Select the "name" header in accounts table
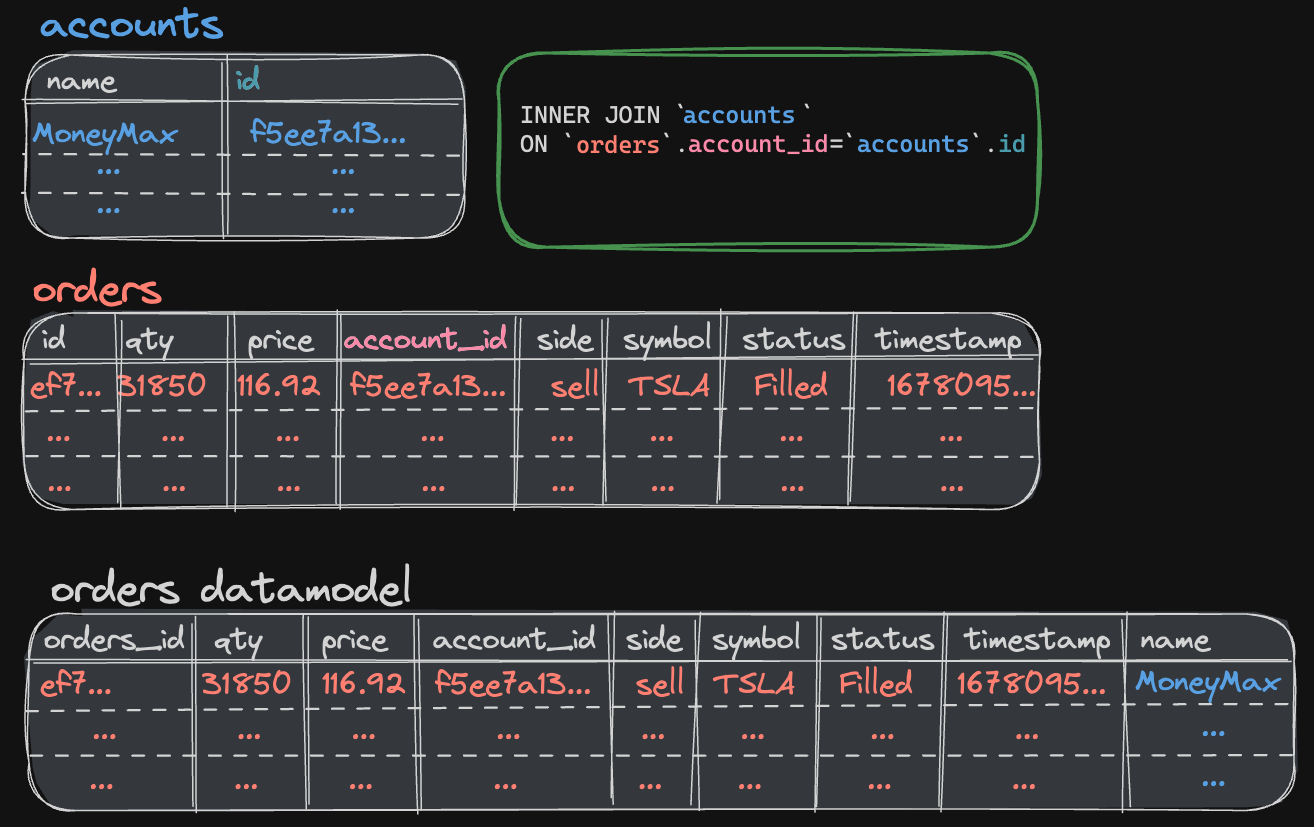The height and width of the screenshot is (827, 1314). tap(81, 81)
